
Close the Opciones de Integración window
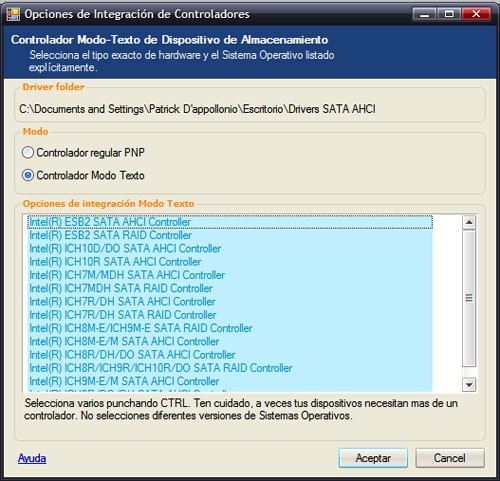[476, 14]
